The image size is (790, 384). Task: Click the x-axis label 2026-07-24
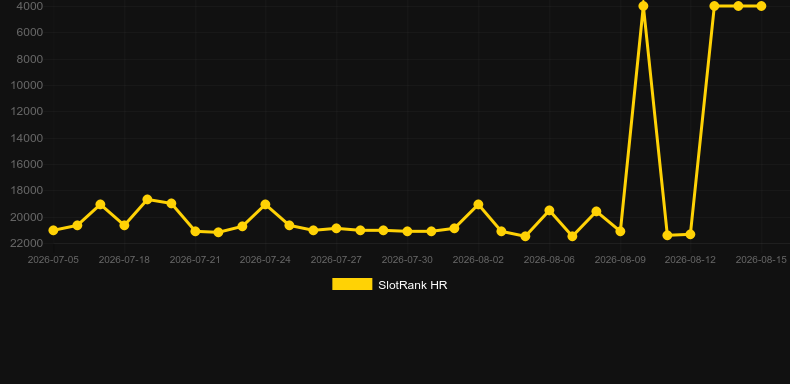[265, 260]
